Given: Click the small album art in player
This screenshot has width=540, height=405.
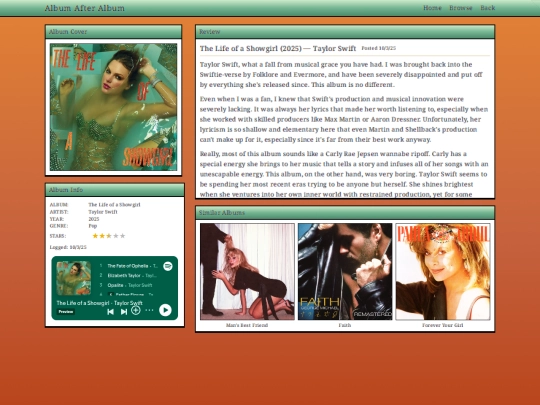Looking at the screenshot, I should [x=74, y=278].
